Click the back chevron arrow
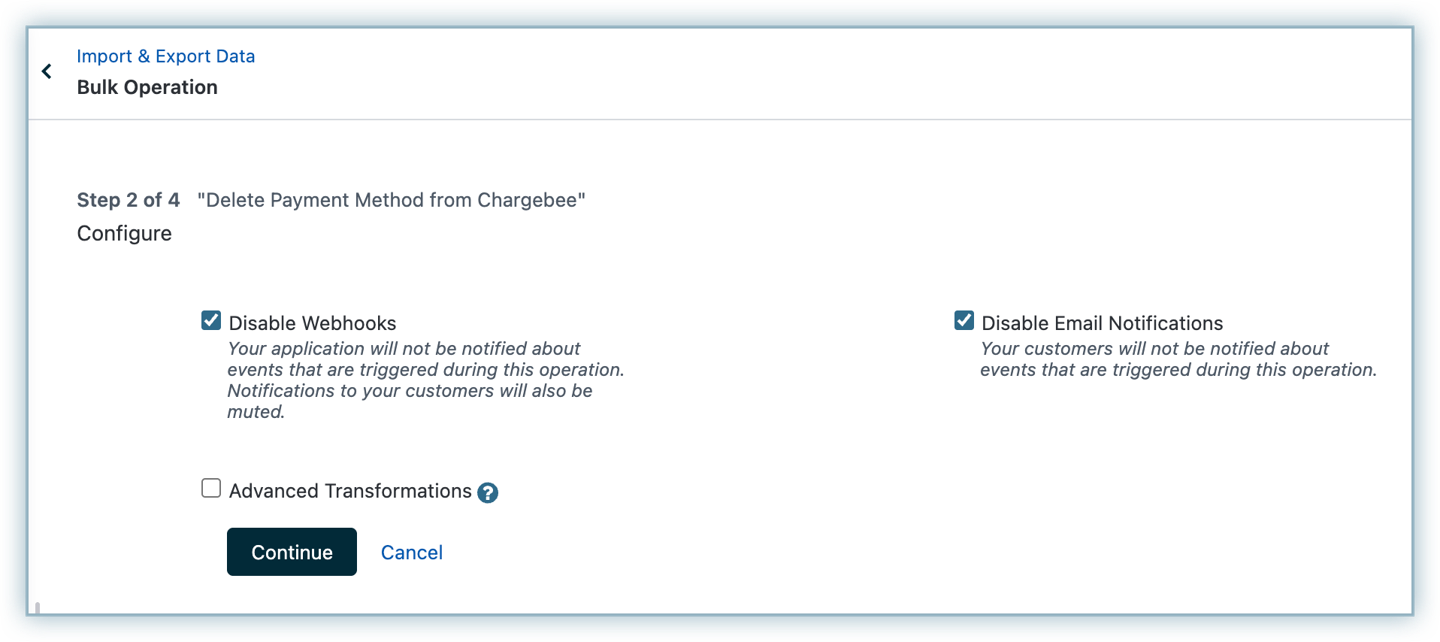This screenshot has height=642, width=1440. pos(46,71)
